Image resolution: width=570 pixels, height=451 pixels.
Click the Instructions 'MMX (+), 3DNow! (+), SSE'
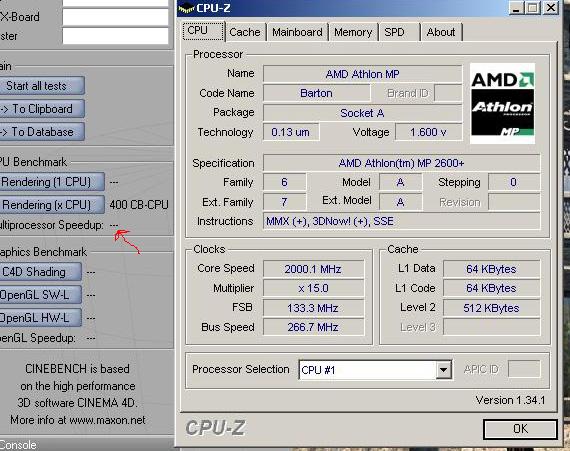(x=401, y=221)
